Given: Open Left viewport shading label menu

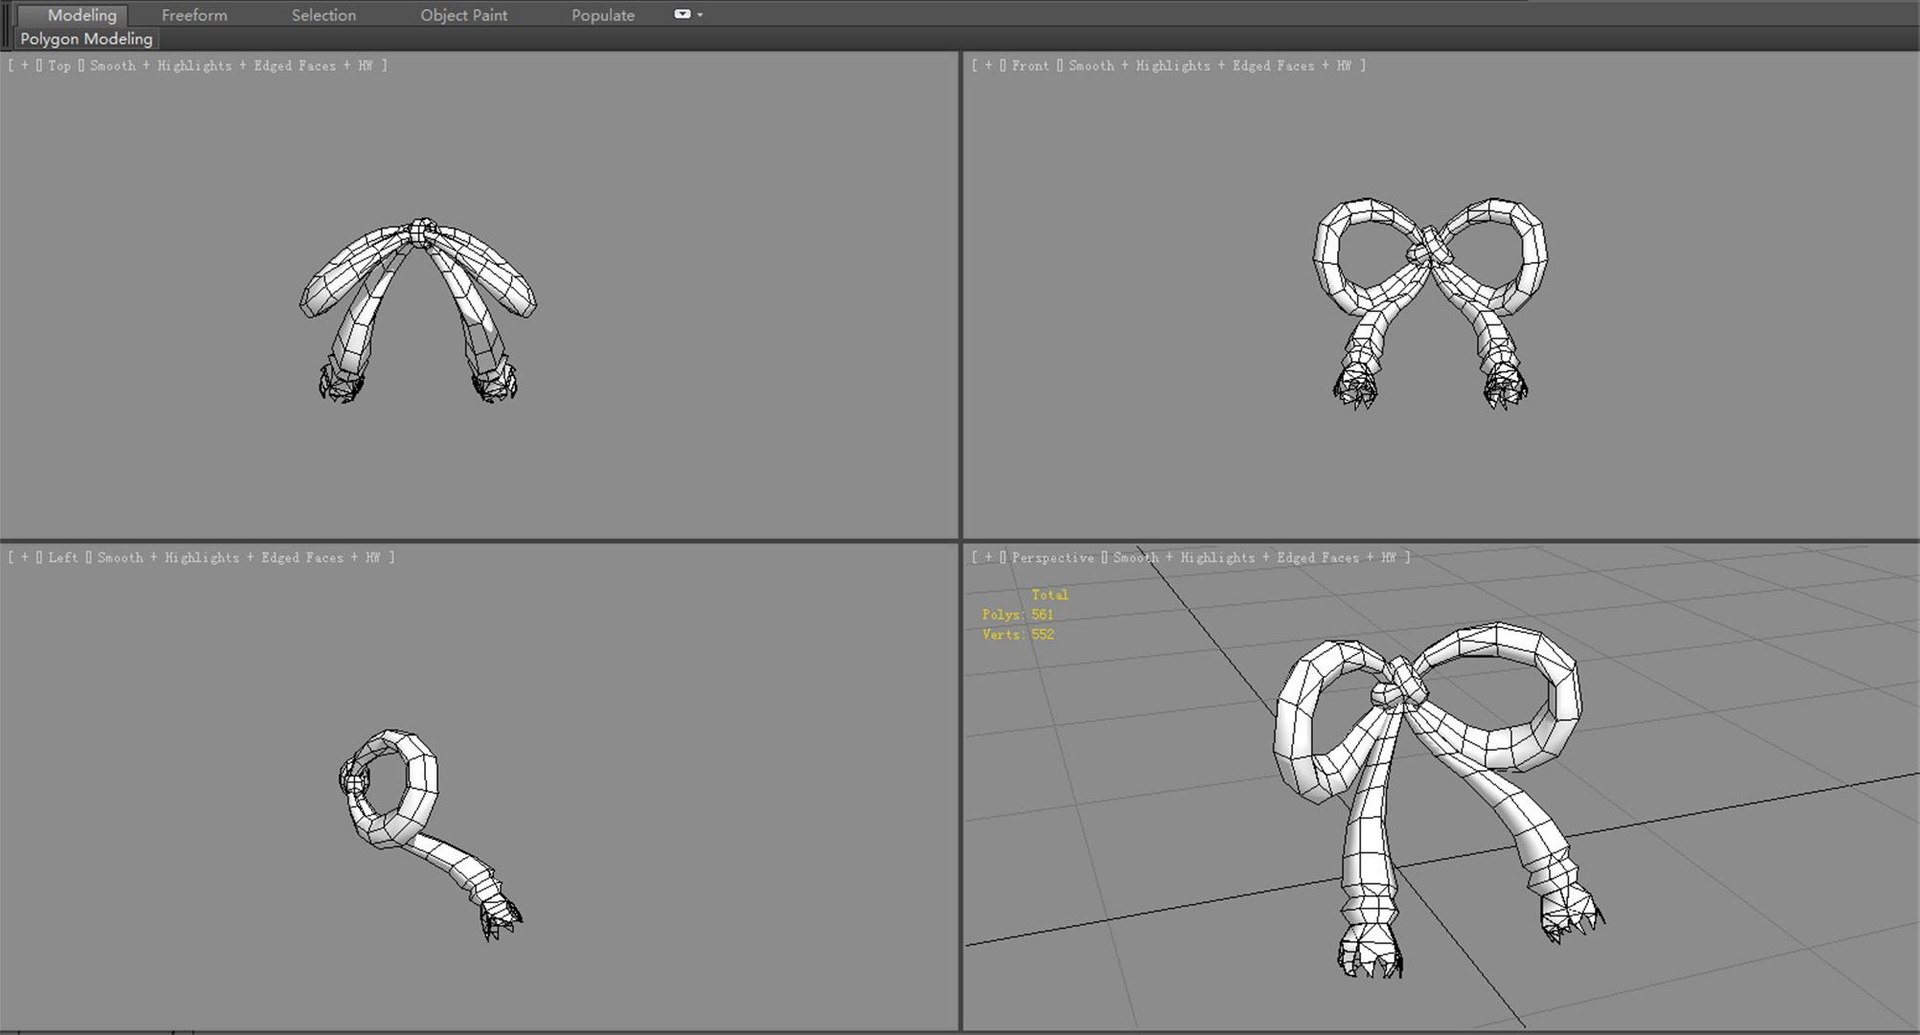Looking at the screenshot, I should pos(239,558).
